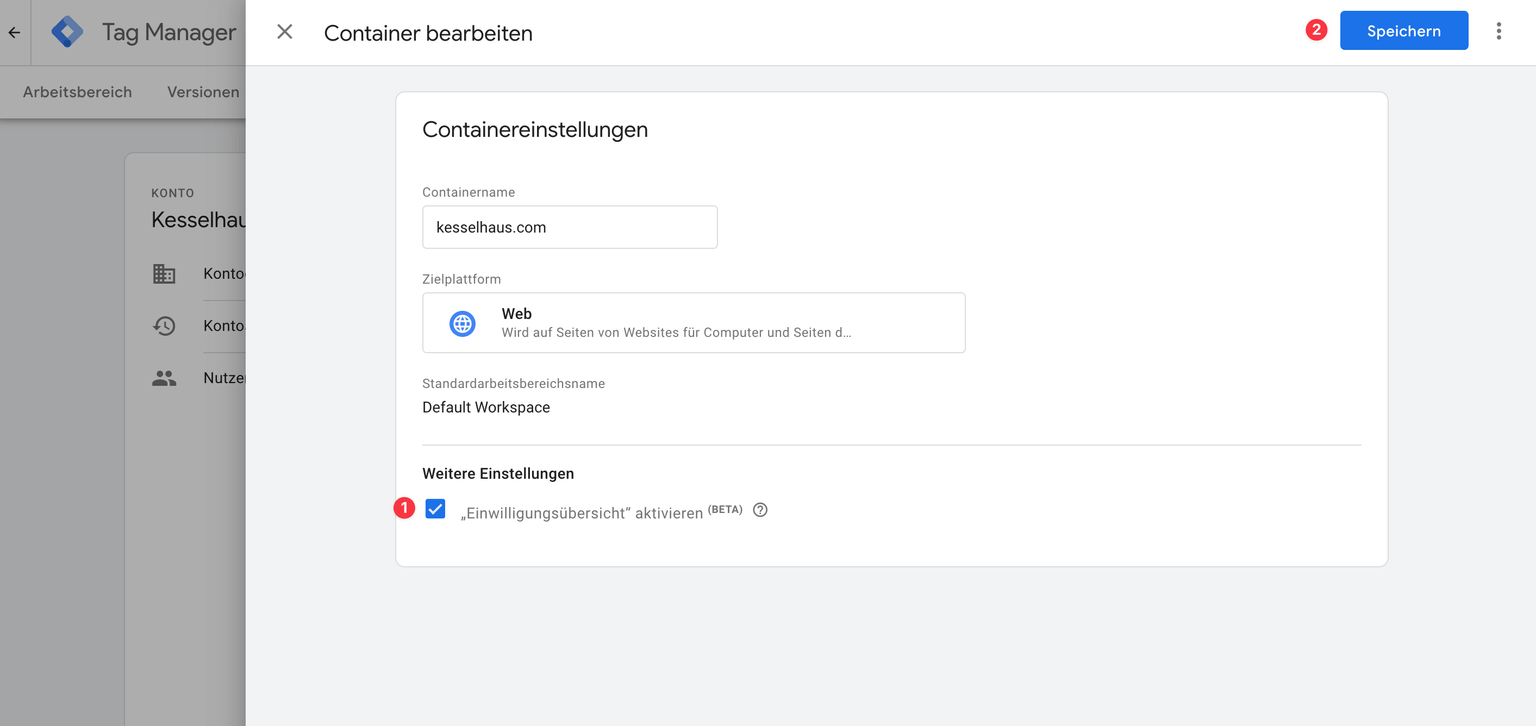Open the Versionen tab

203,92
